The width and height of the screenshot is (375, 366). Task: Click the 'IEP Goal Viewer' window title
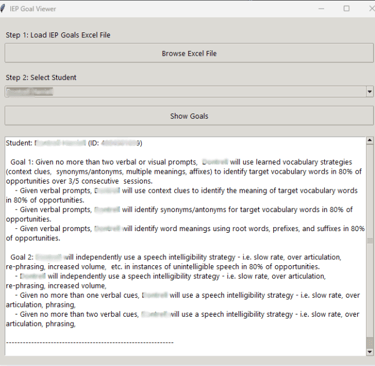point(33,9)
